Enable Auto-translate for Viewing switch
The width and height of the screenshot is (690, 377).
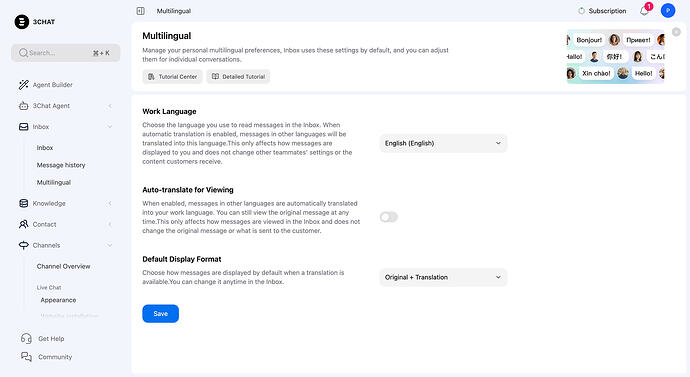coord(389,217)
